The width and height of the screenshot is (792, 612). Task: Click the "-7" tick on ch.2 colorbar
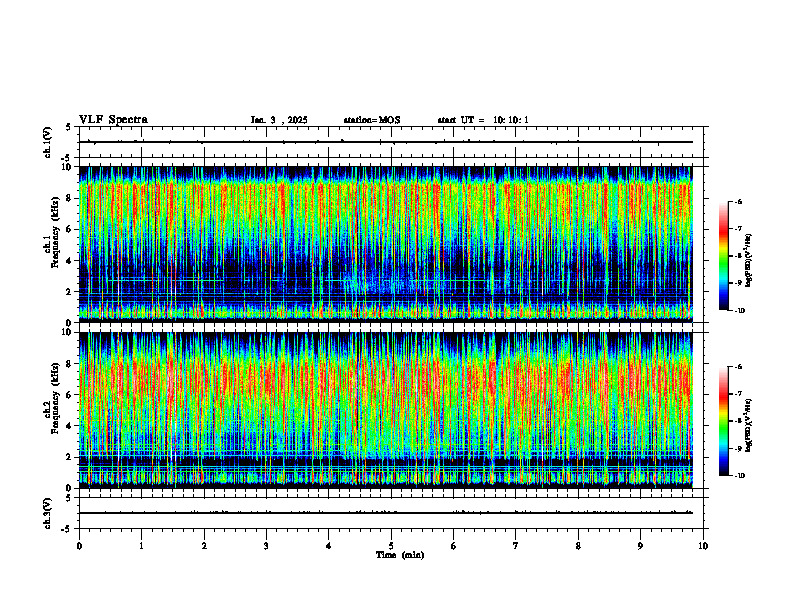point(738,394)
